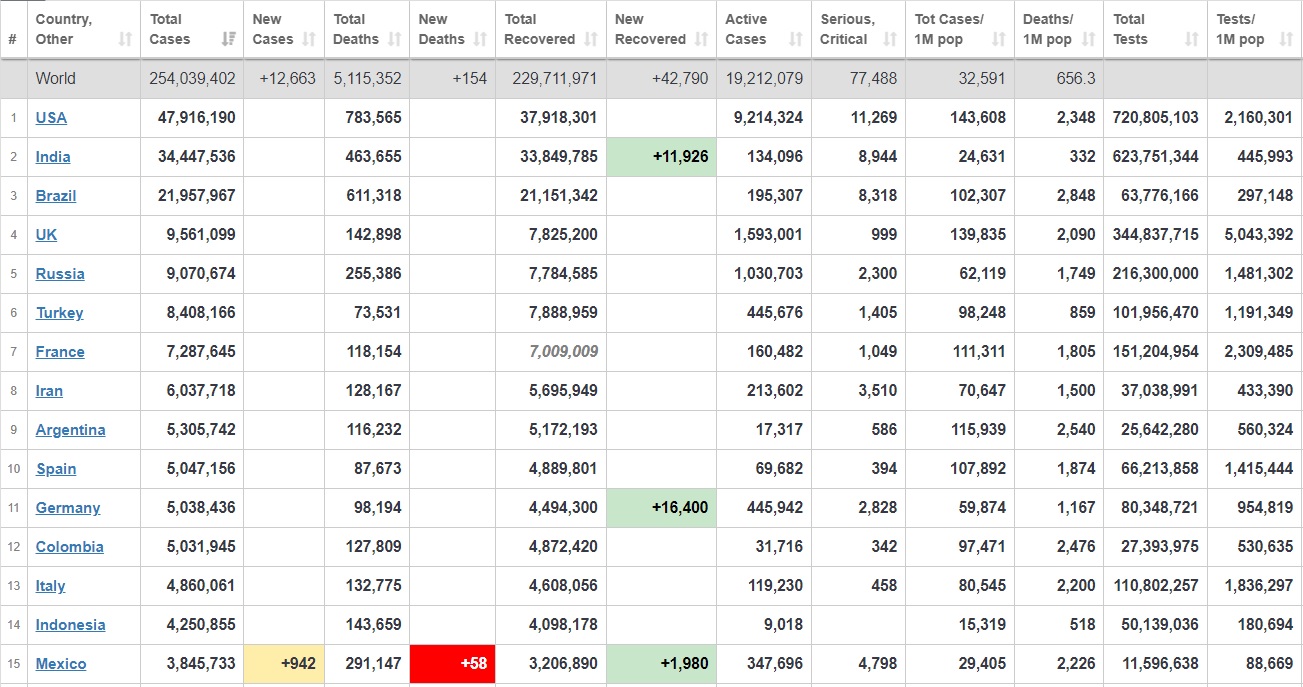The height and width of the screenshot is (687, 1303).
Task: Click Serious, Critical sort arrows
Action: [x=890, y=40]
